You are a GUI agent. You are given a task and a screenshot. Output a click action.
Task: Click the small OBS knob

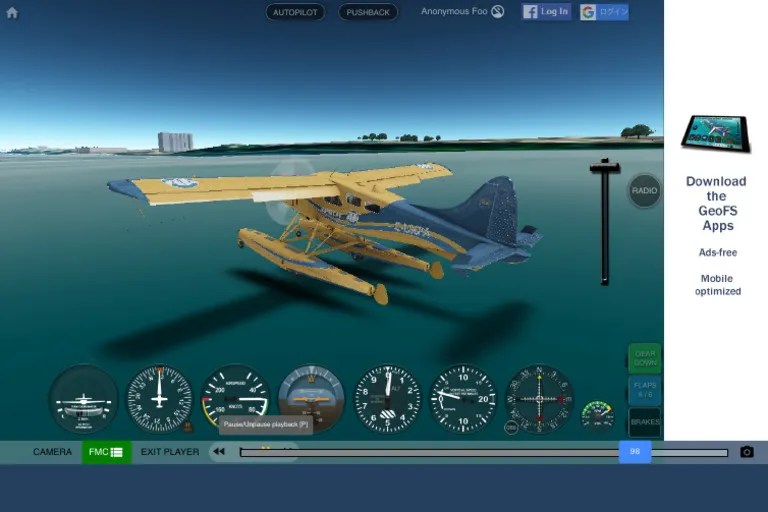click(x=511, y=427)
